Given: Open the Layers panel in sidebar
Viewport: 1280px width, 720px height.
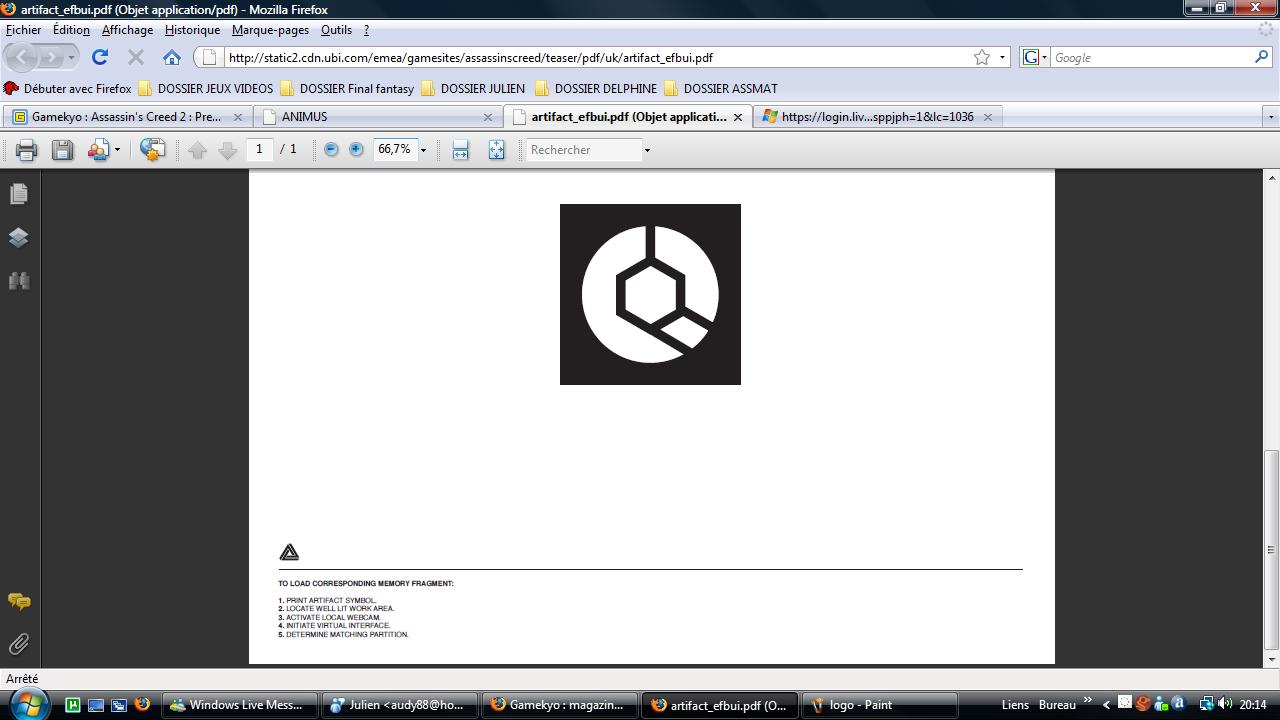Looking at the screenshot, I should point(19,237).
